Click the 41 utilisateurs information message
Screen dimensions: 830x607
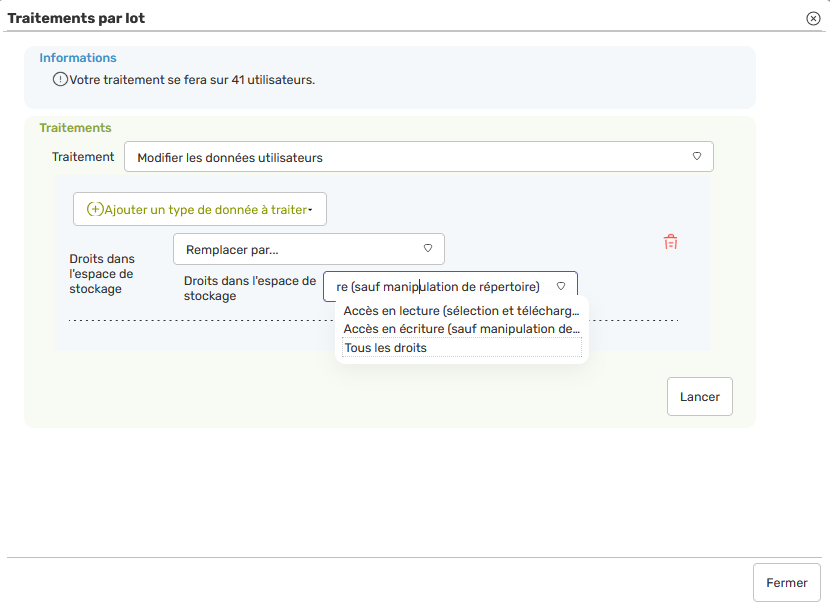click(x=192, y=79)
